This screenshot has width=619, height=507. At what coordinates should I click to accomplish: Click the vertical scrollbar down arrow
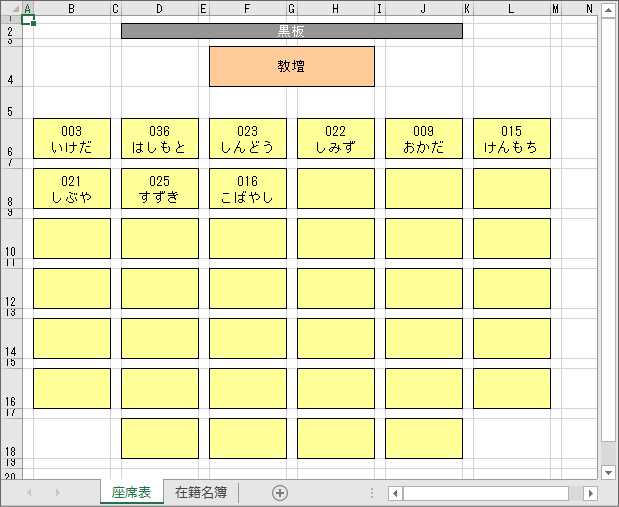(608, 472)
